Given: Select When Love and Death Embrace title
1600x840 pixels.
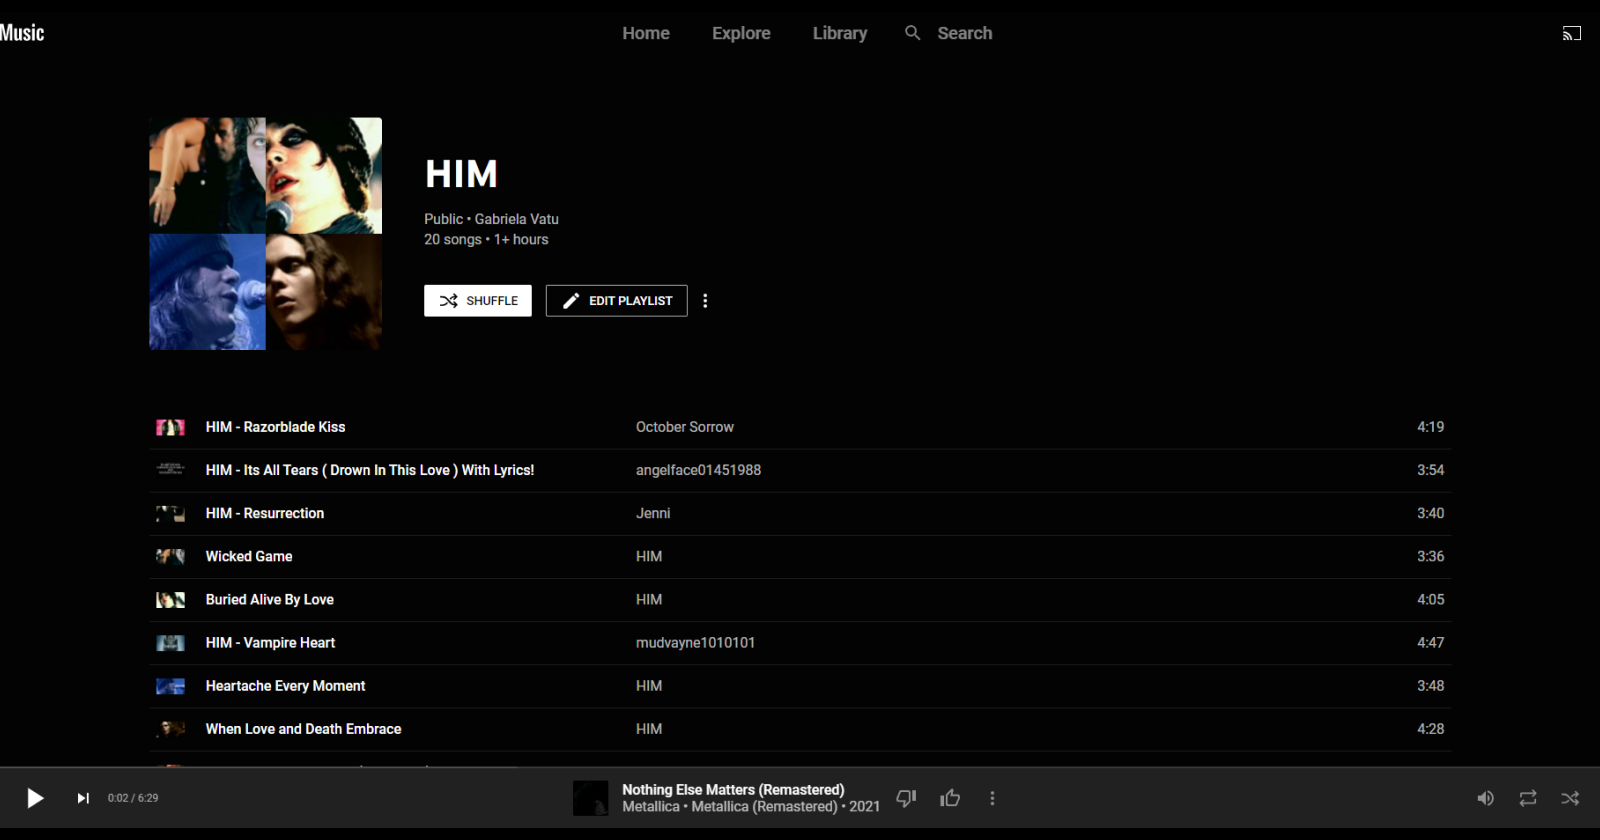Looking at the screenshot, I should point(303,729).
